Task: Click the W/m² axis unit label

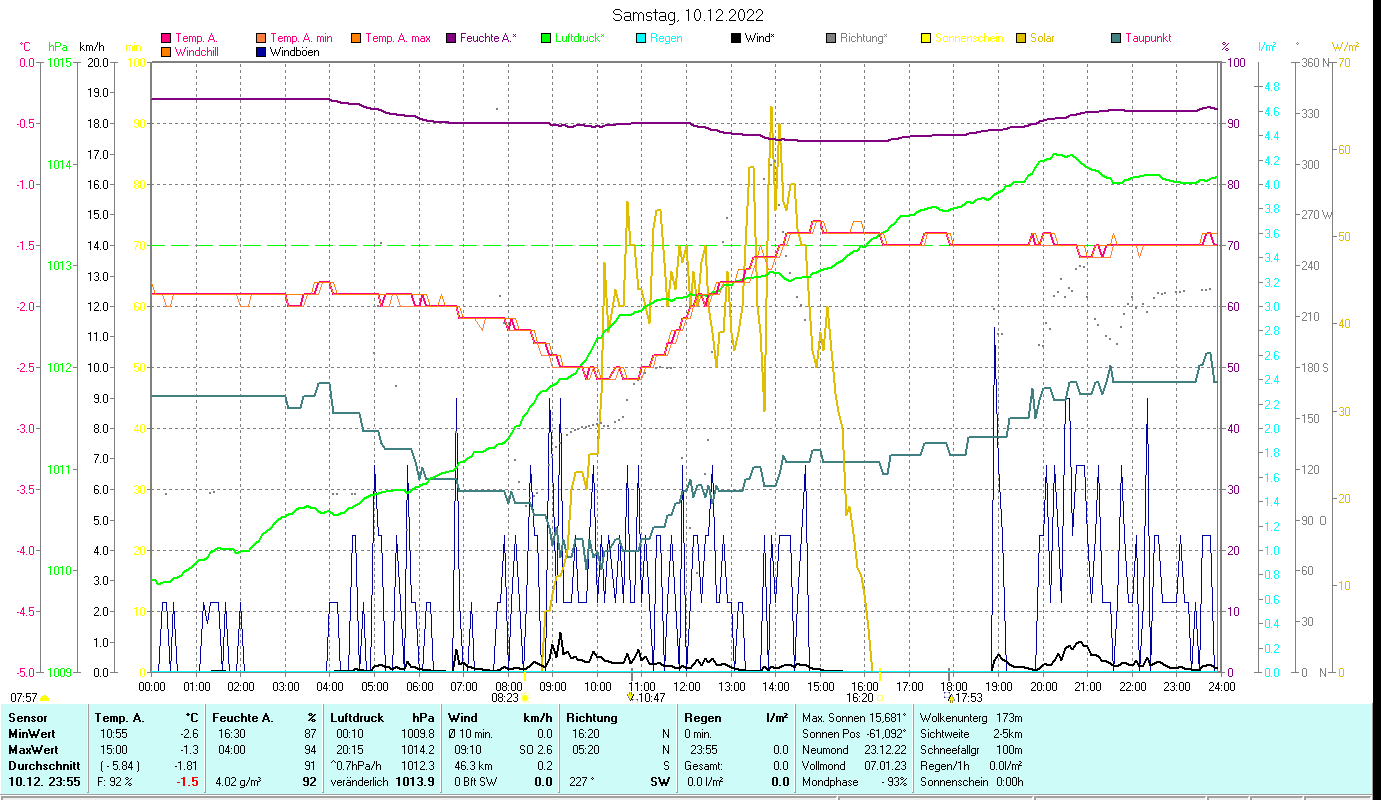Action: 1346,47
